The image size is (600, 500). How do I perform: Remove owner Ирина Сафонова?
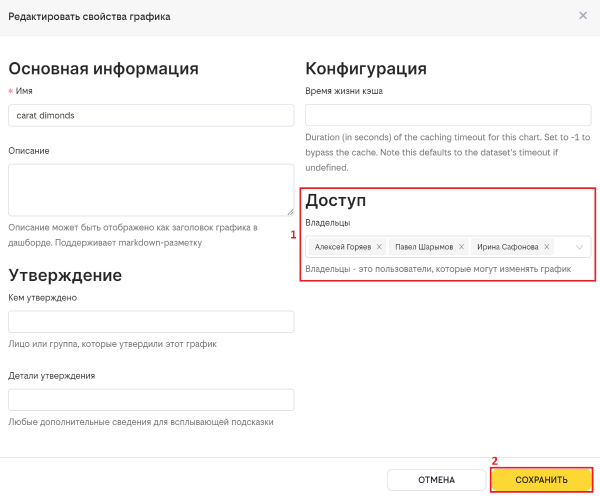click(x=547, y=247)
